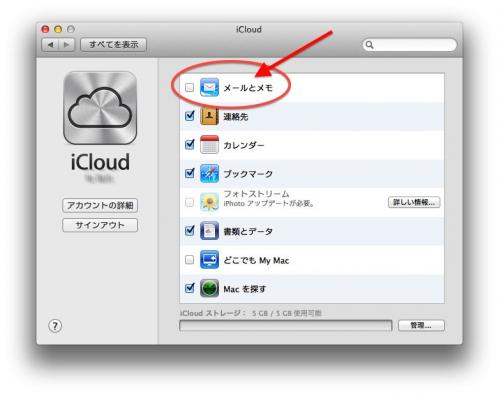
Task: Toggle the フォトストリーム checkbox
Action: pos(189,202)
